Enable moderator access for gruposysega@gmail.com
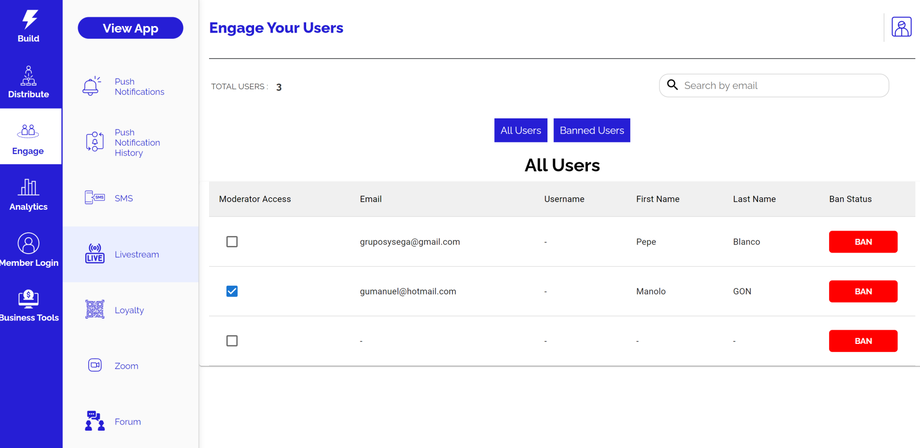This screenshot has height=448, width=920. pyautogui.click(x=232, y=242)
